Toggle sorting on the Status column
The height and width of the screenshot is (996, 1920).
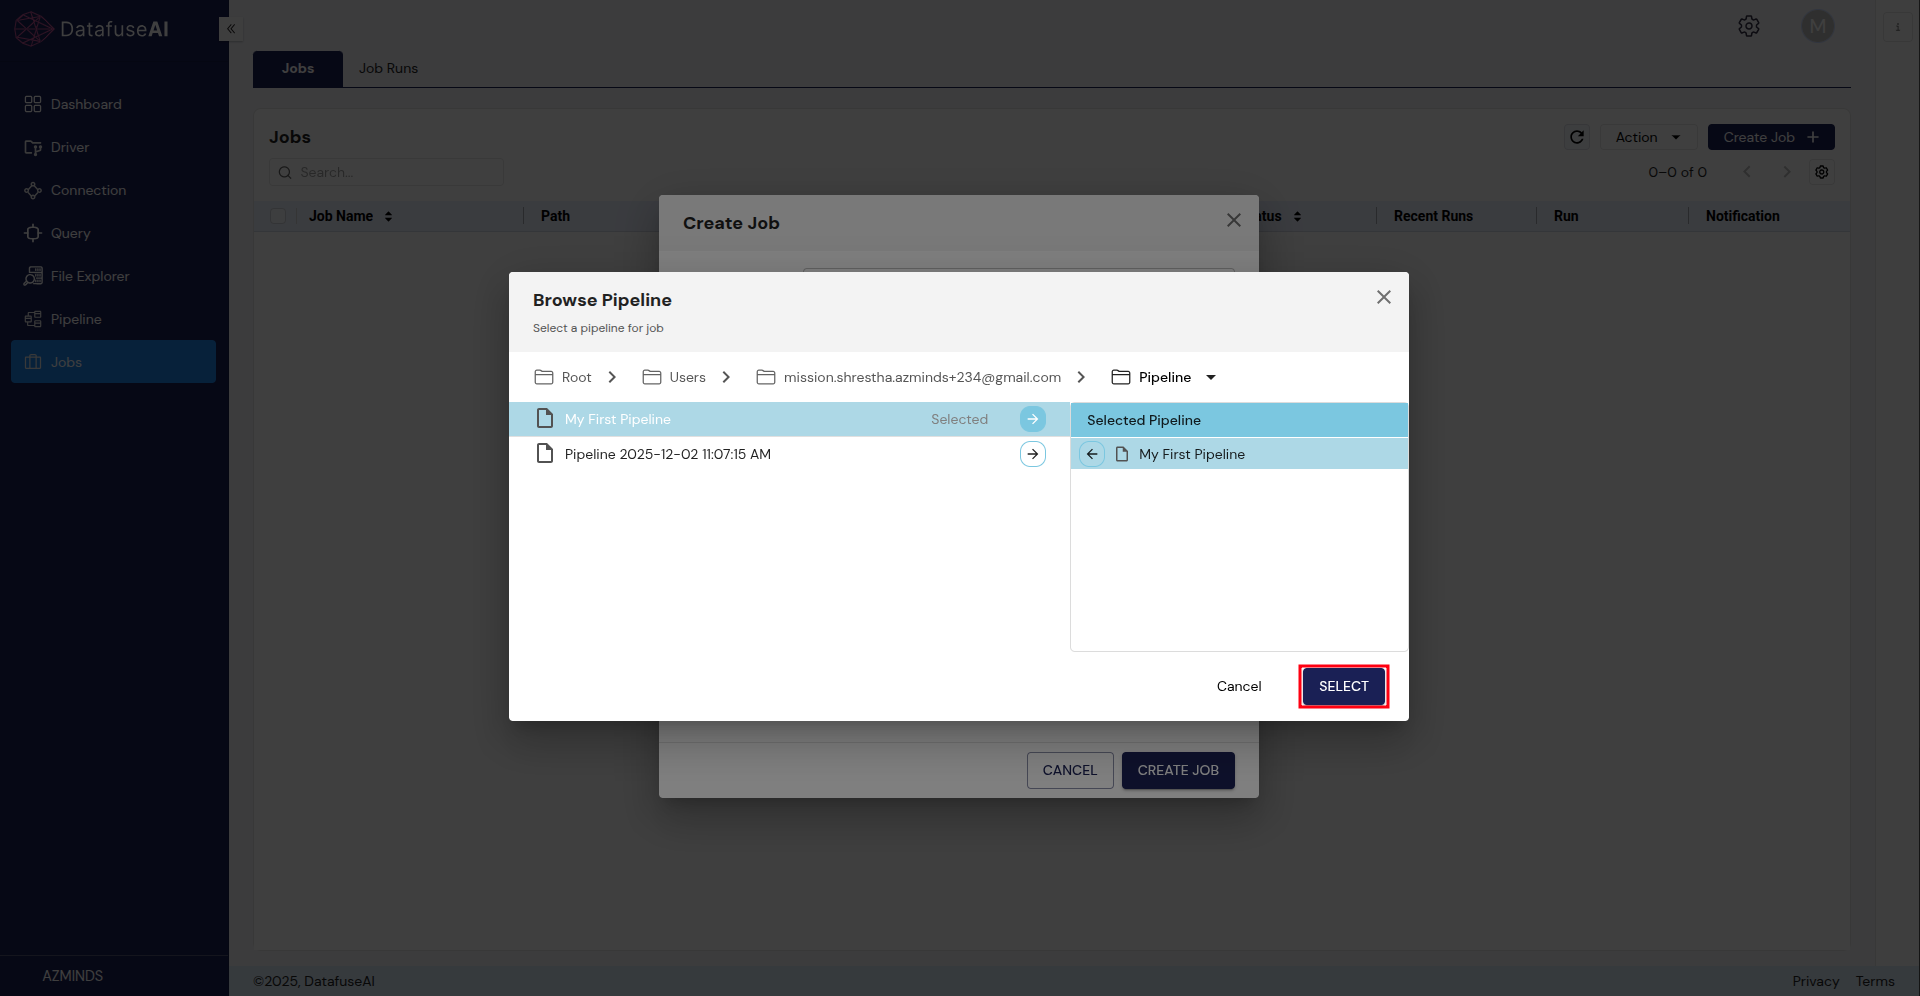1297,216
